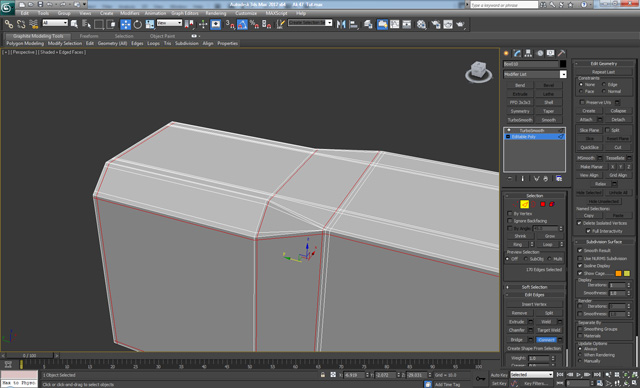Expand the Soft Selection rollout
This screenshot has width=640, height=388.
534,287
